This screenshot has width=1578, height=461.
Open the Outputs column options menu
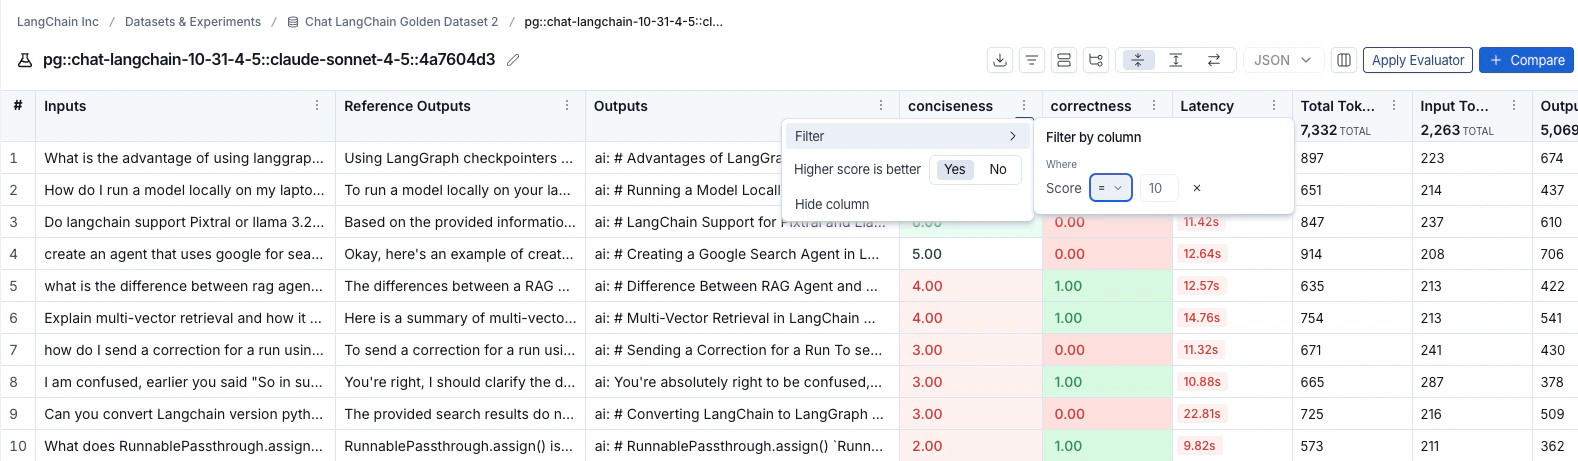click(x=881, y=105)
